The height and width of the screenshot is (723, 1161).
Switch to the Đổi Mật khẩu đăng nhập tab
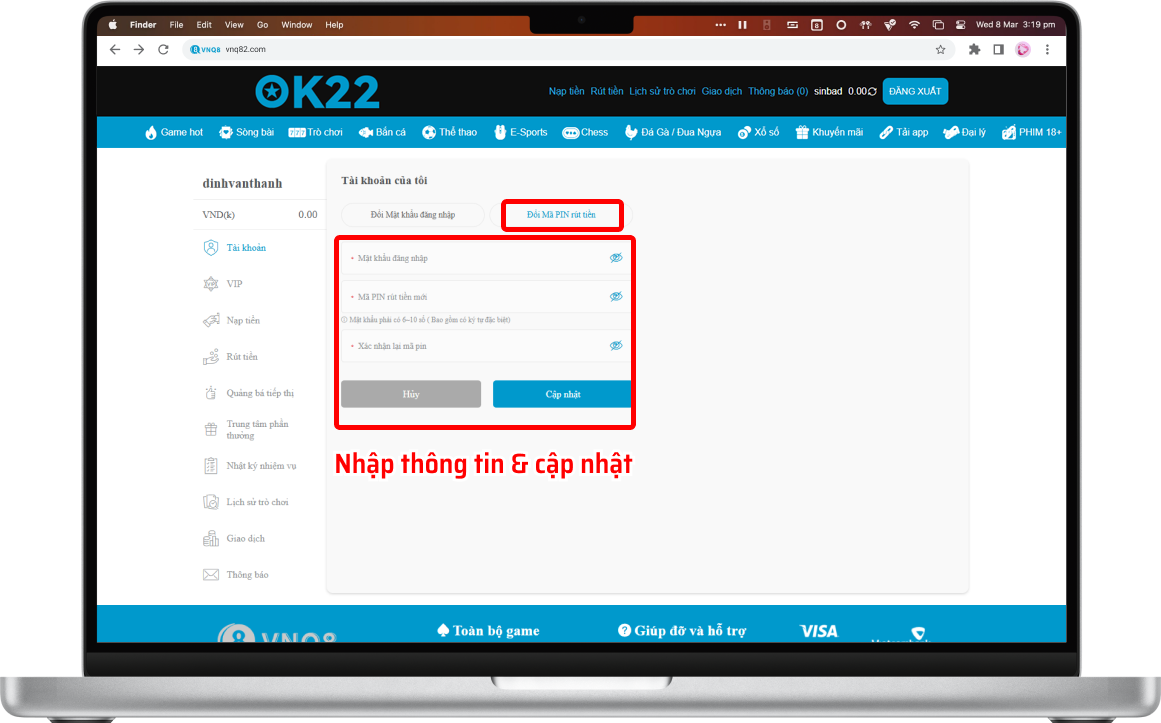click(412, 214)
